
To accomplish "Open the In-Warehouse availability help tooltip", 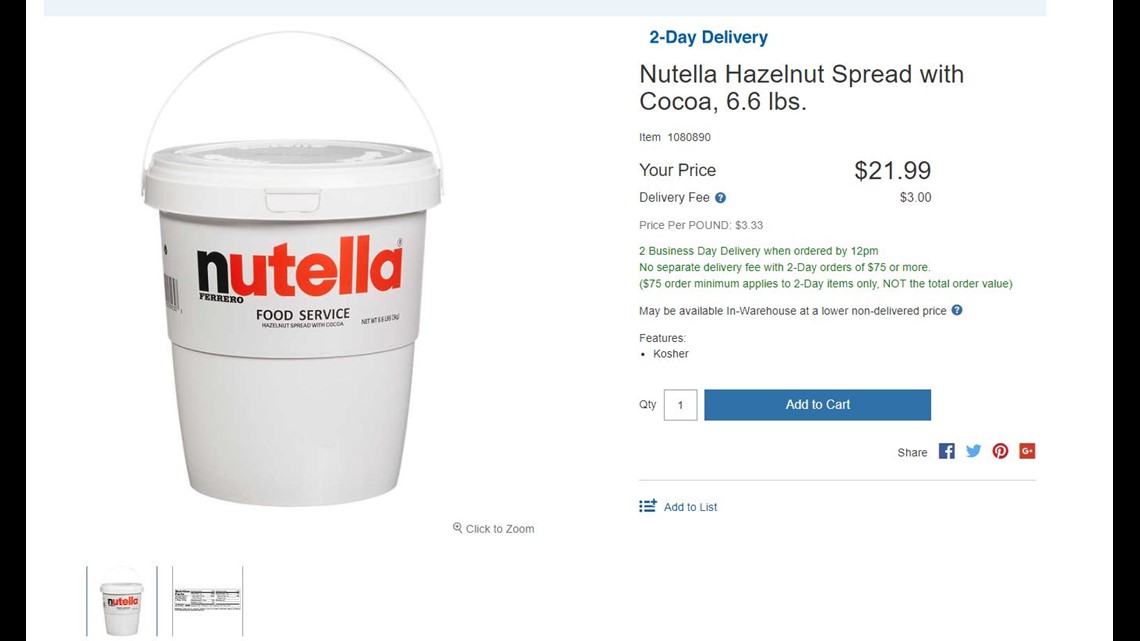I will coord(957,311).
